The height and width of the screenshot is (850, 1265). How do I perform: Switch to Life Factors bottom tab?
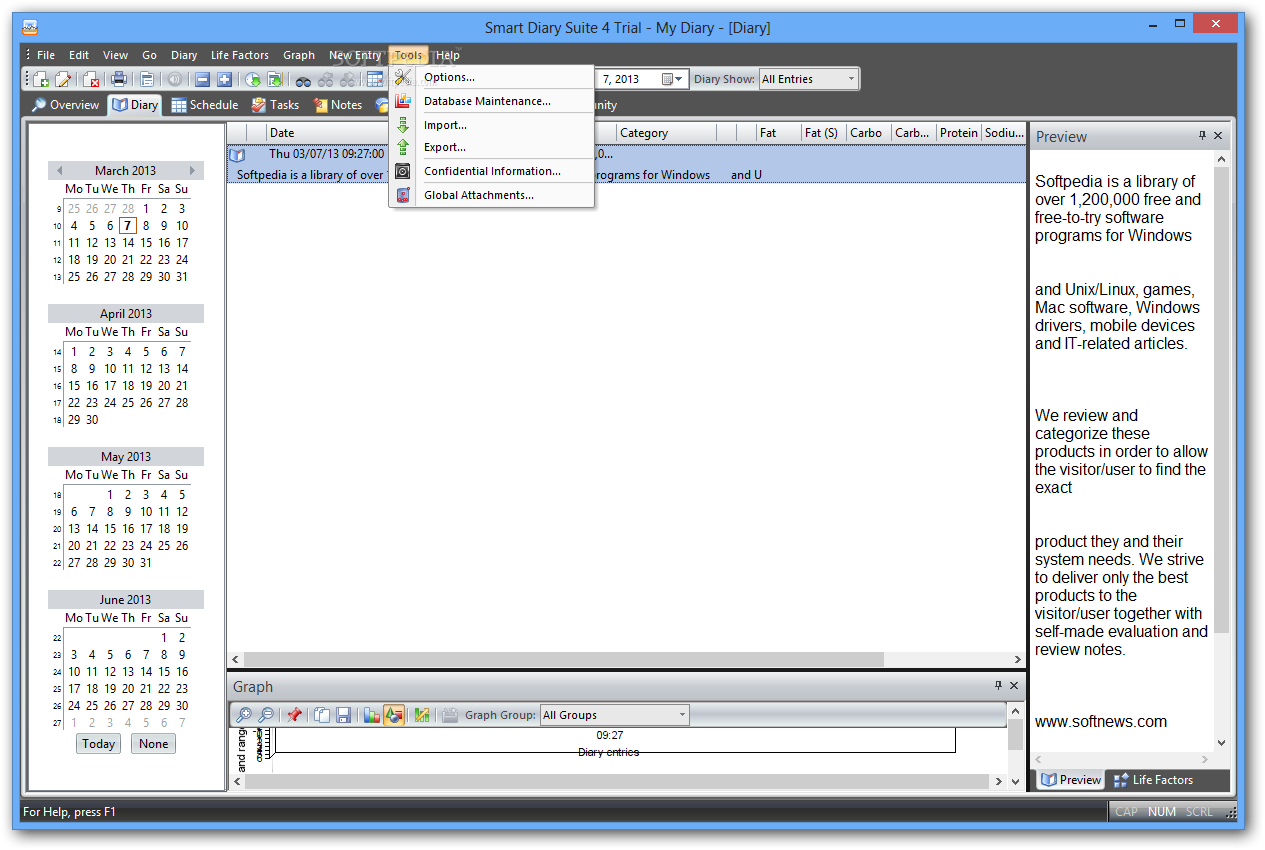[1152, 780]
